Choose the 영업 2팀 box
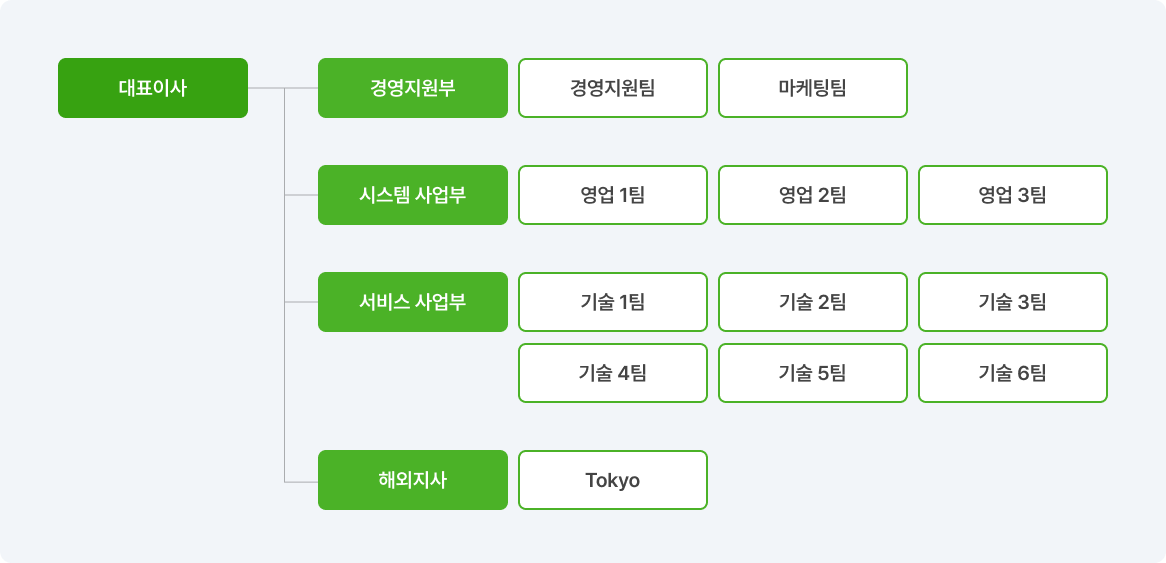 (x=813, y=195)
